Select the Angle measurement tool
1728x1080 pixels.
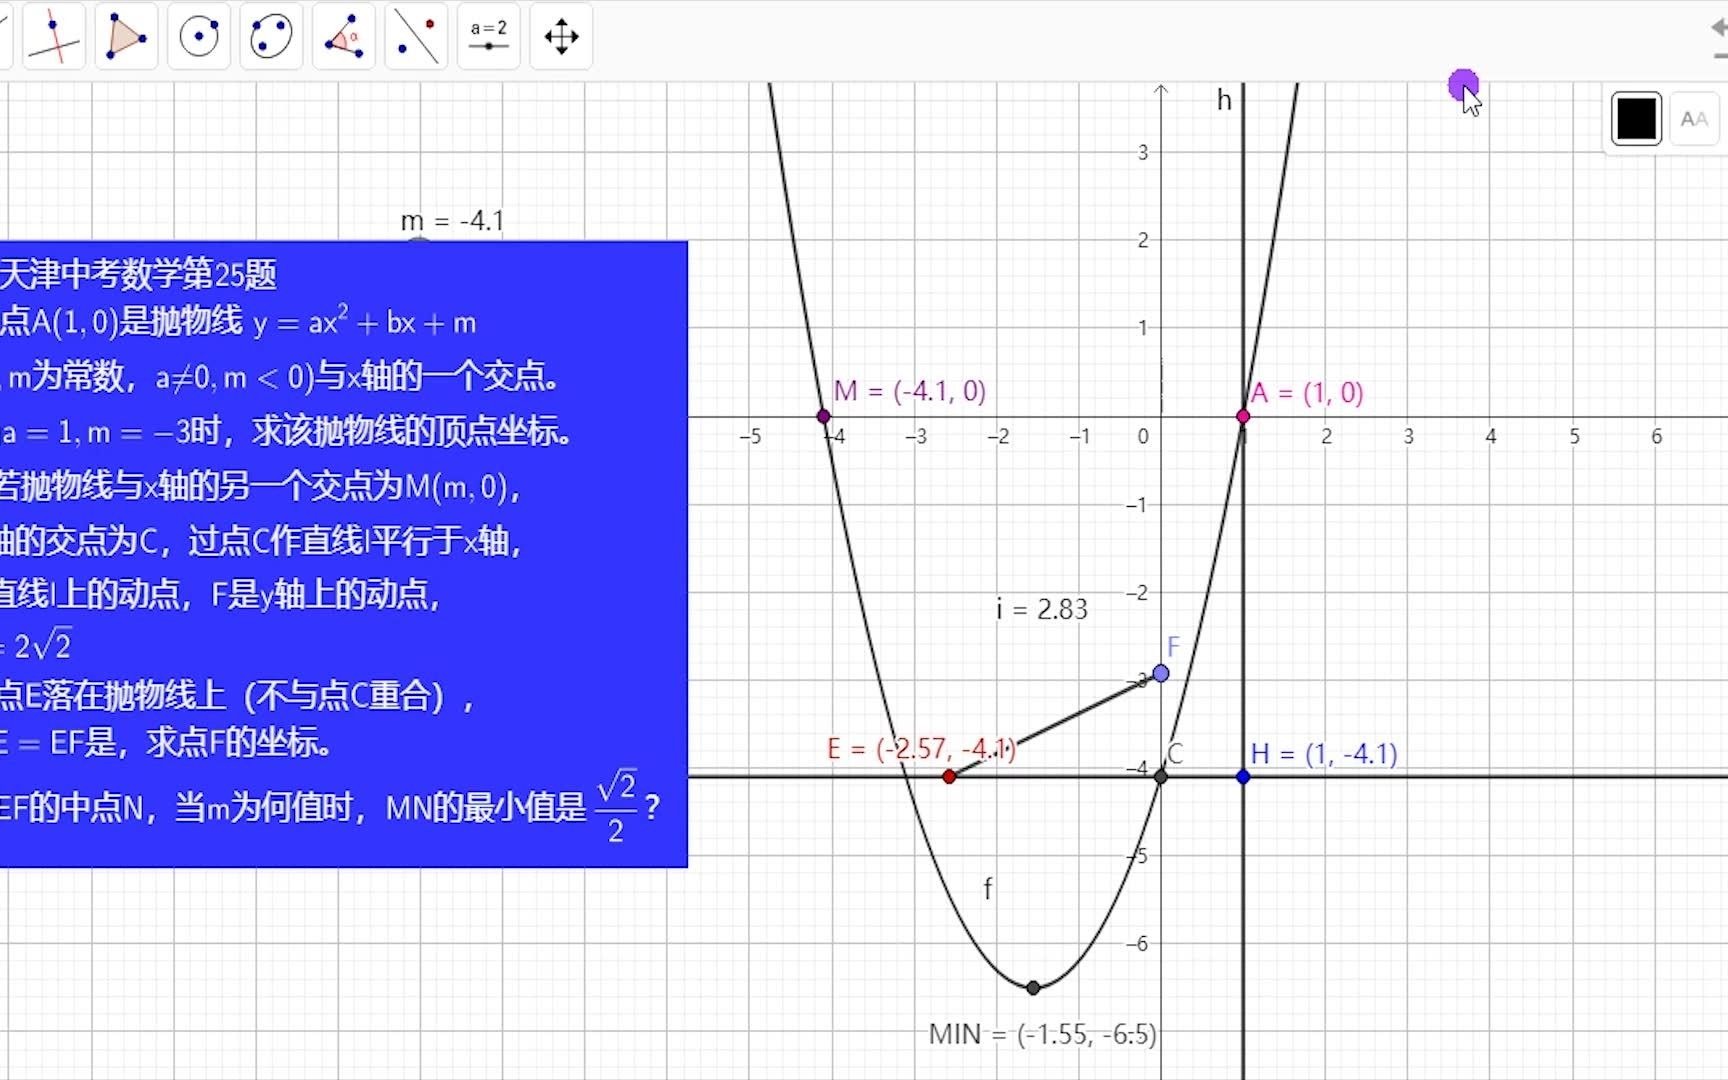(x=343, y=36)
